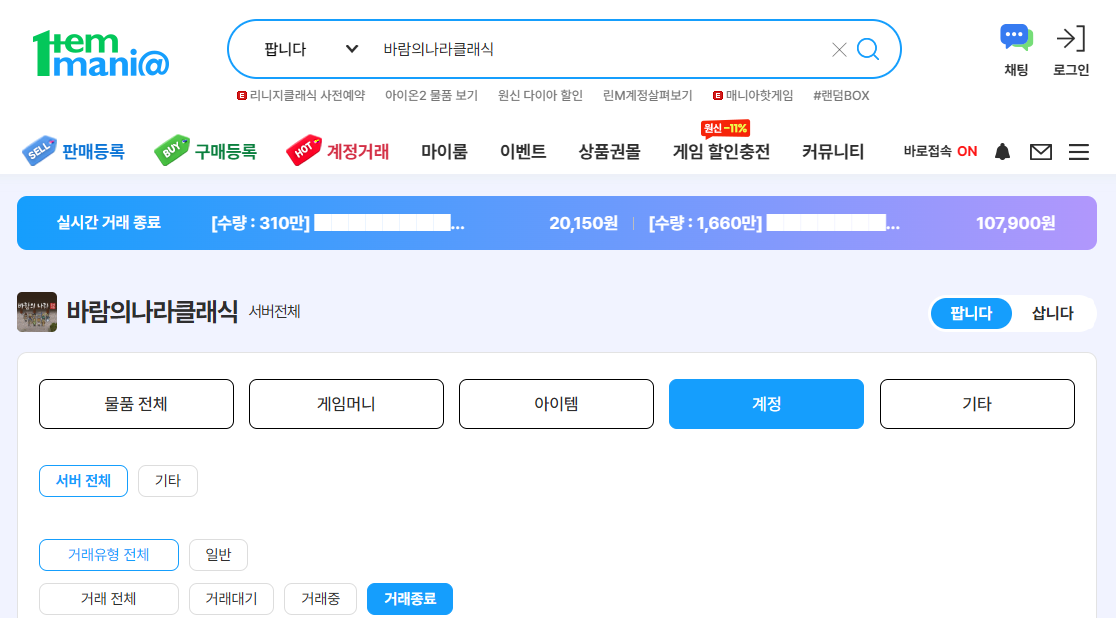This screenshot has width=1116, height=618.
Task: Open notifications bell icon
Action: [x=1002, y=152]
